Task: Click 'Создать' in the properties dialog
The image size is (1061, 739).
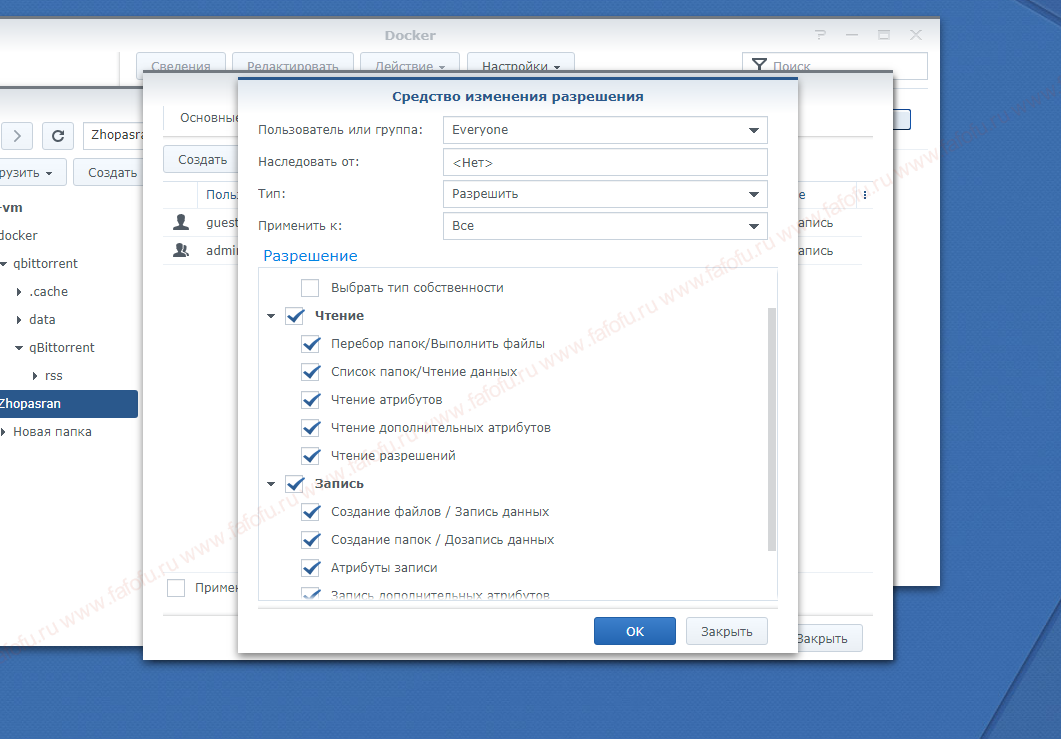Action: pos(201,160)
